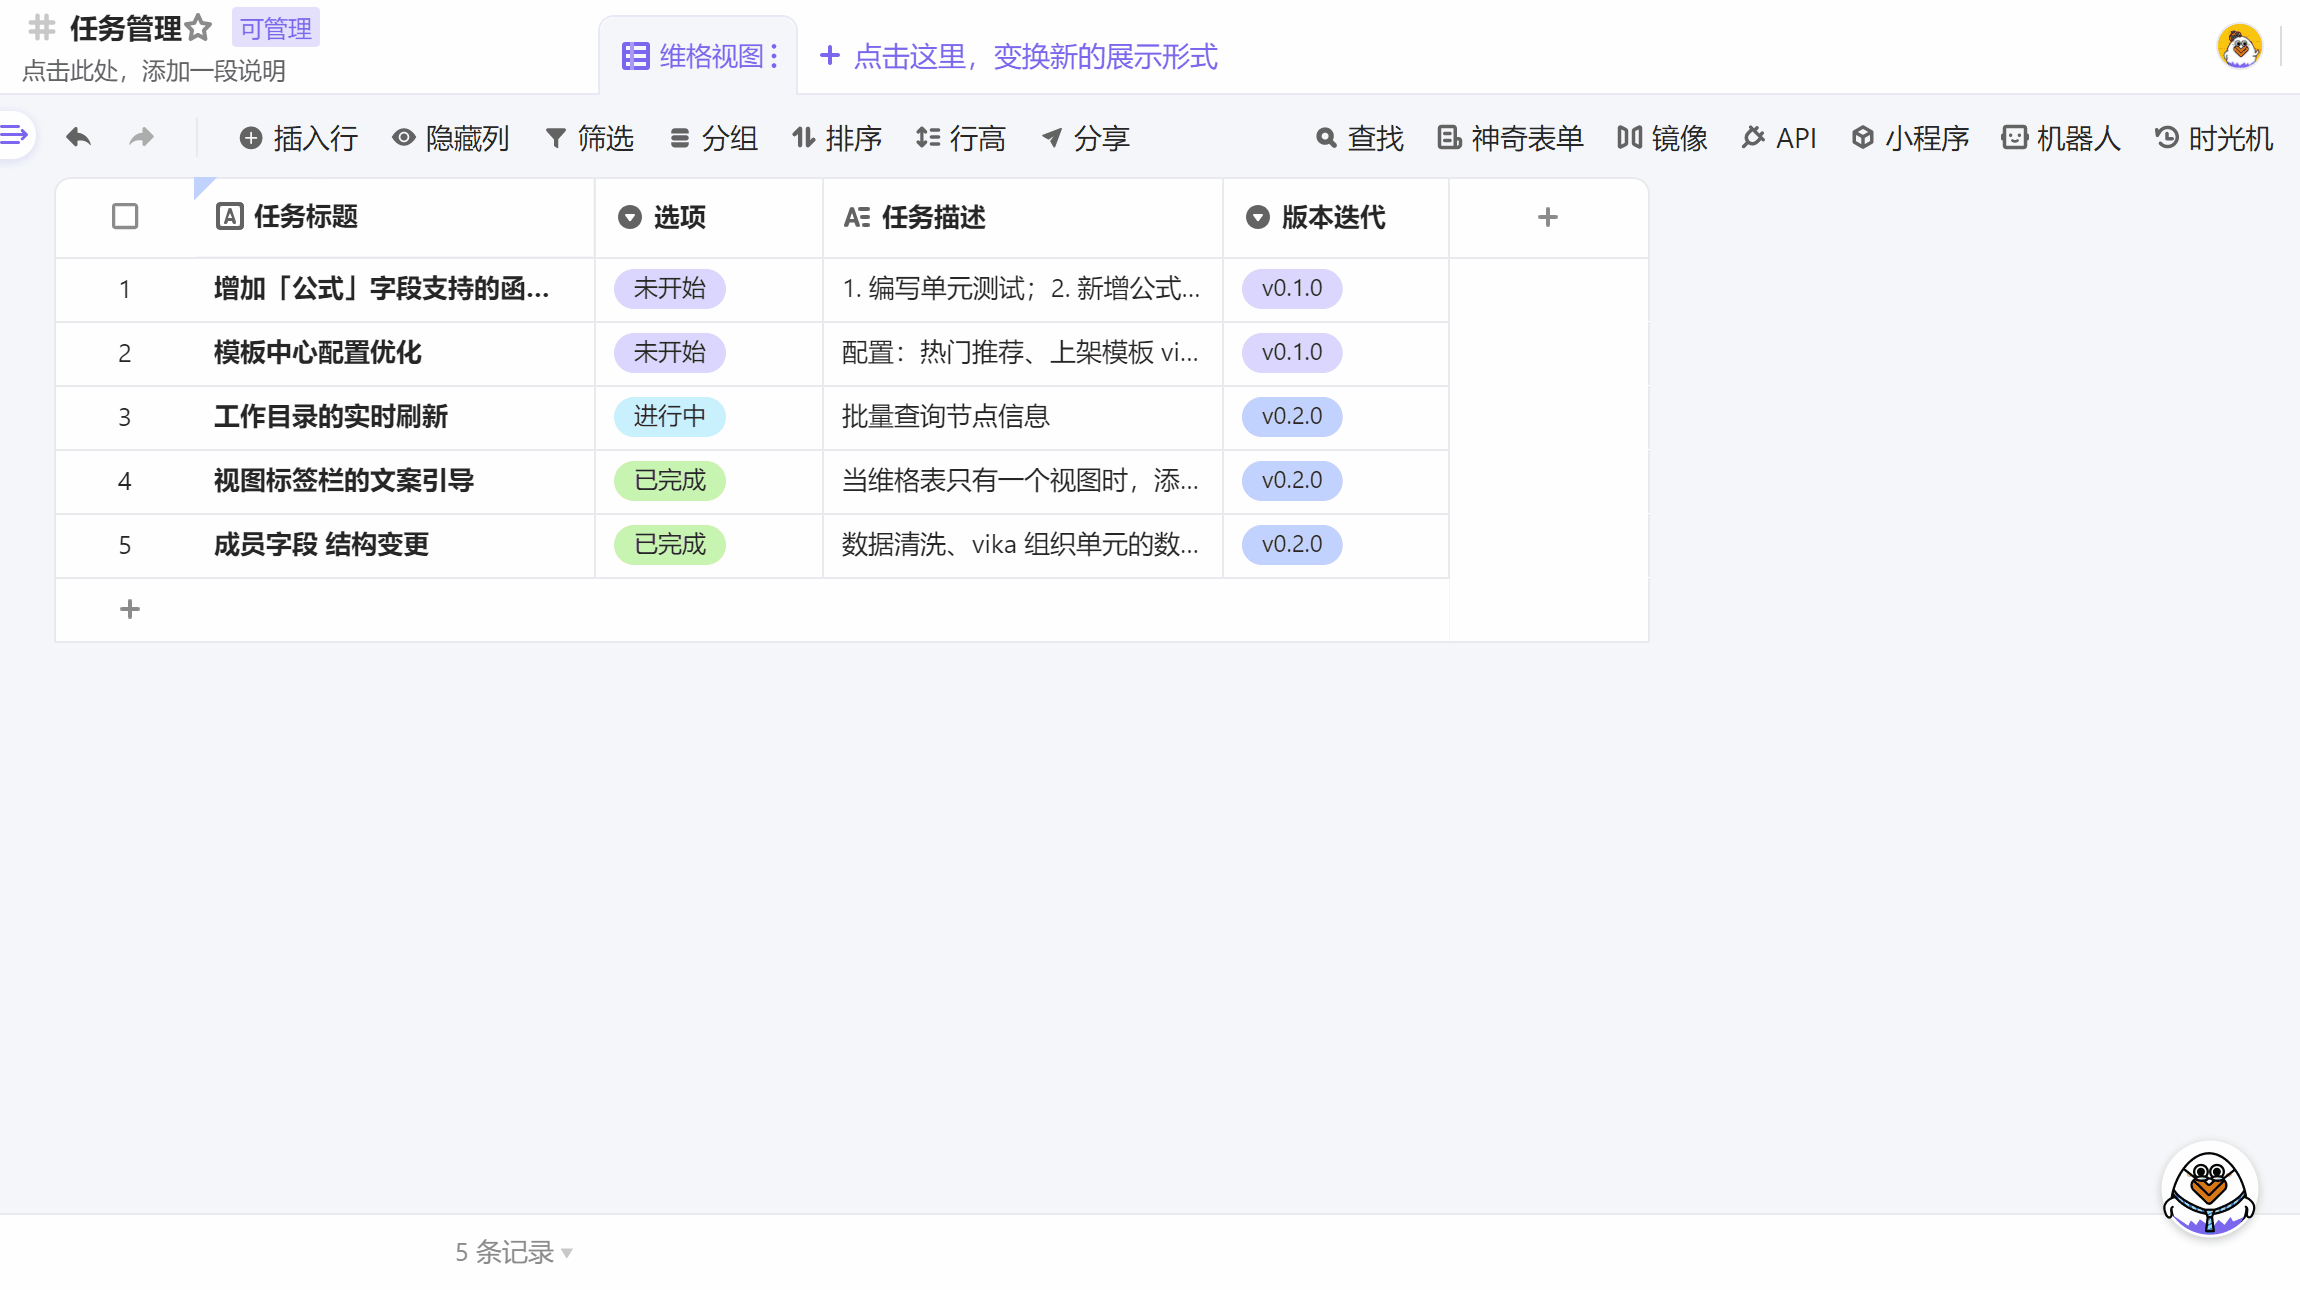Open the 时光机 time machine history
This screenshot has height=1290, width=2300.
2213,138
